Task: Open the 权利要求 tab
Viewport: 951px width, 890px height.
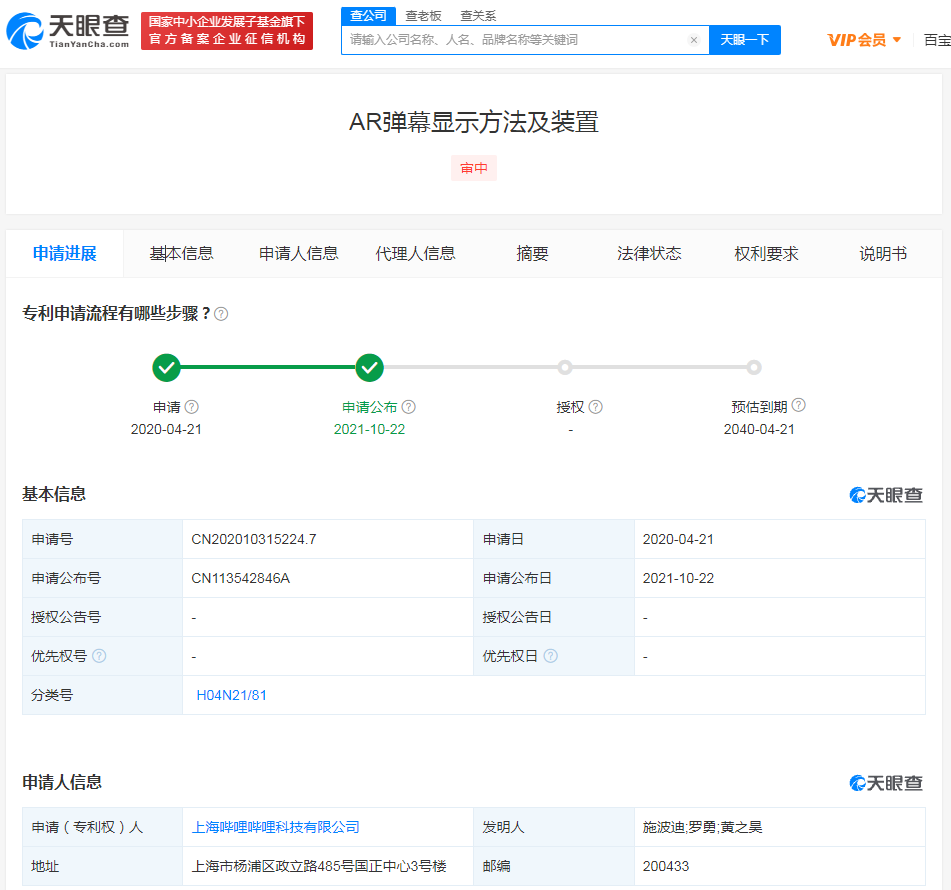Action: [x=766, y=253]
